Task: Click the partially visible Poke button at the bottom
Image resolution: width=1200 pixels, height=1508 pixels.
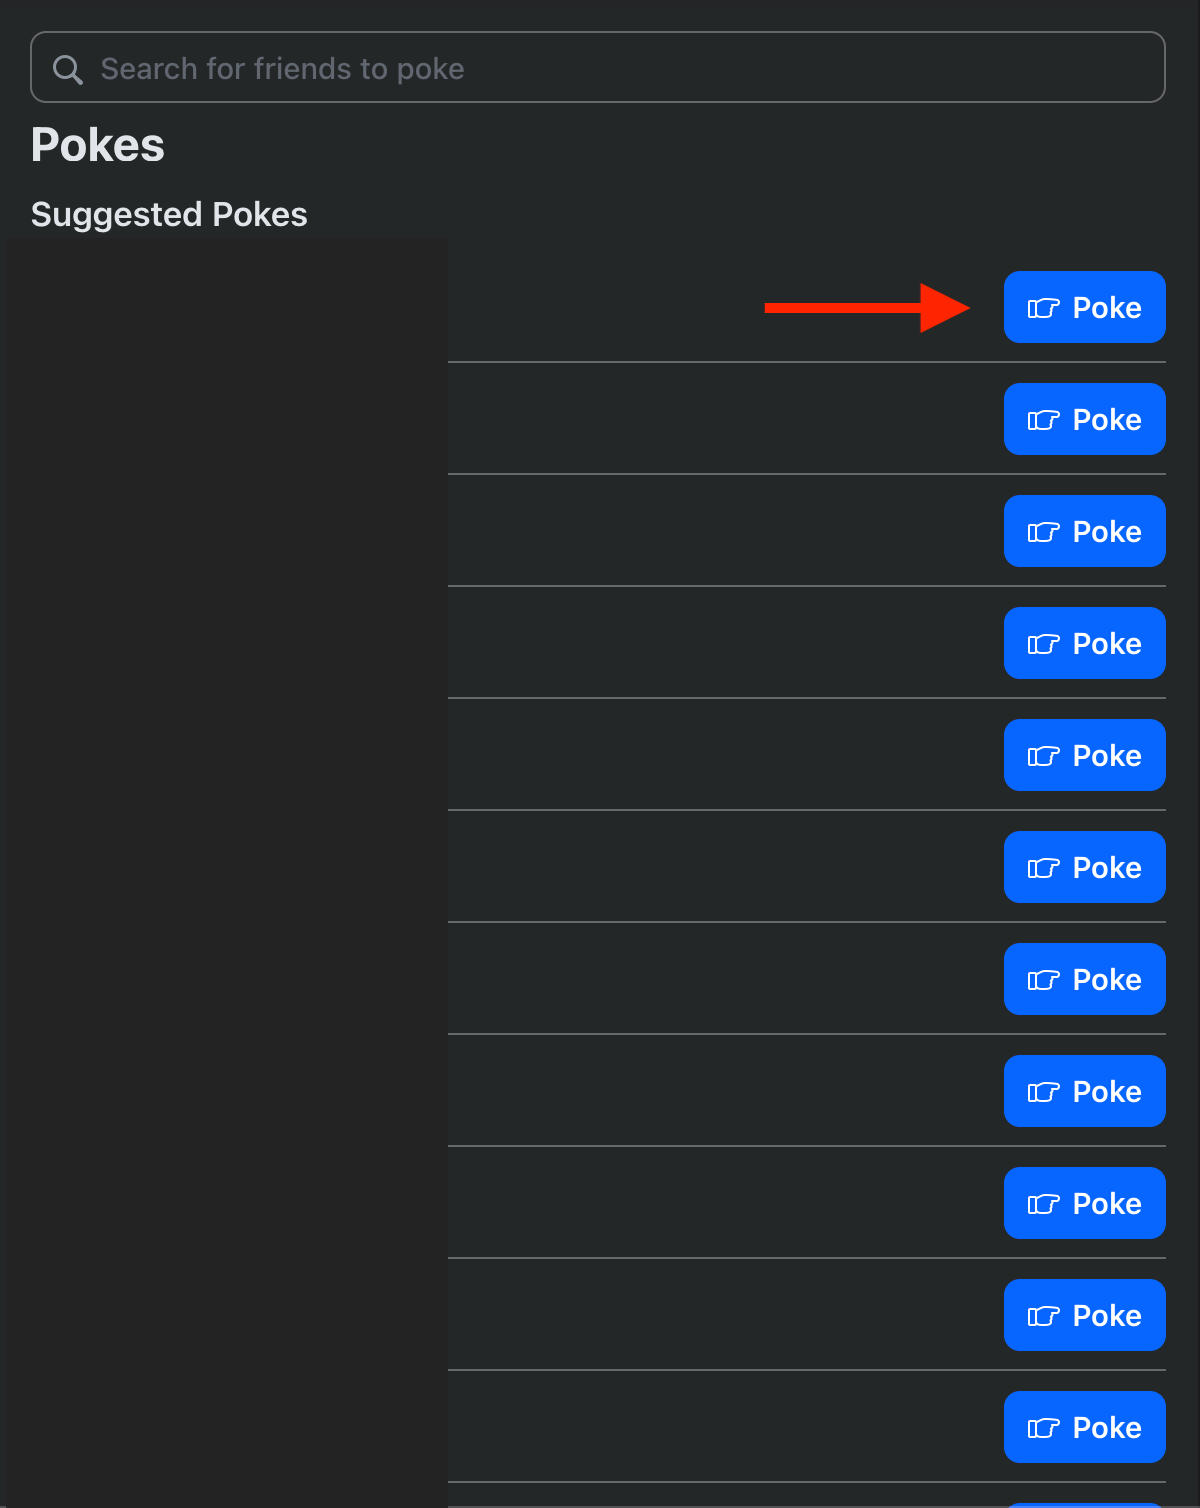Action: 1084,1504
